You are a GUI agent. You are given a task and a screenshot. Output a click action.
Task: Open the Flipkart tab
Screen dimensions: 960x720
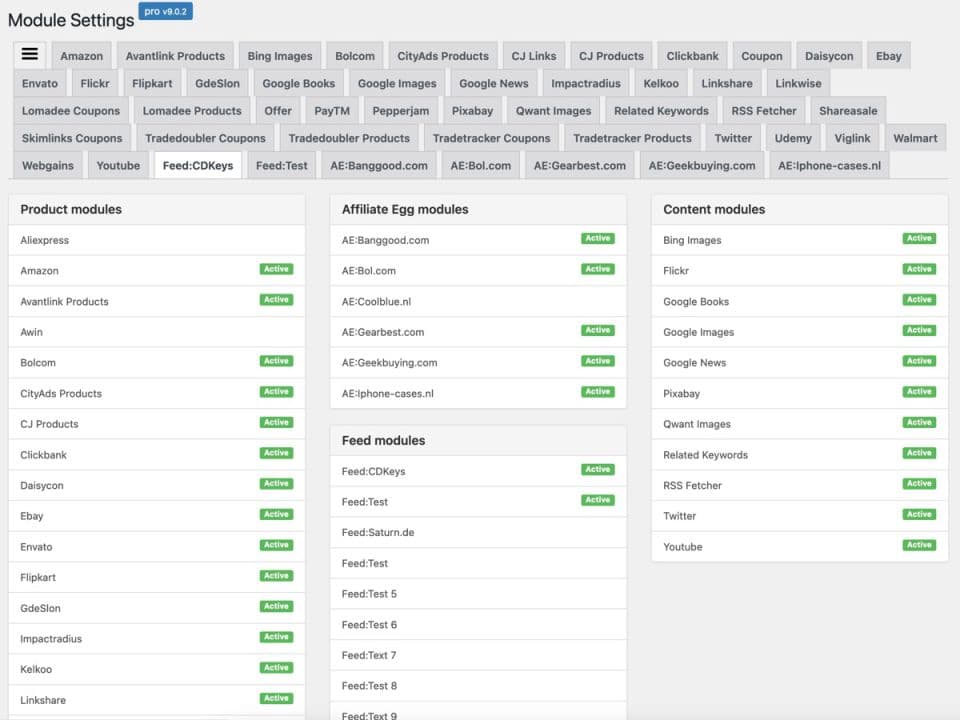pos(152,83)
